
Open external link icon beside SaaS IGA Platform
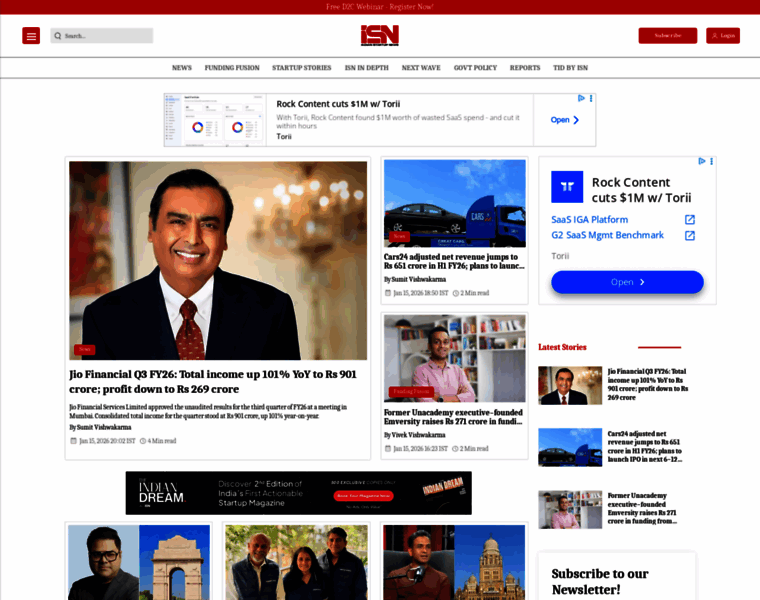tap(689, 220)
